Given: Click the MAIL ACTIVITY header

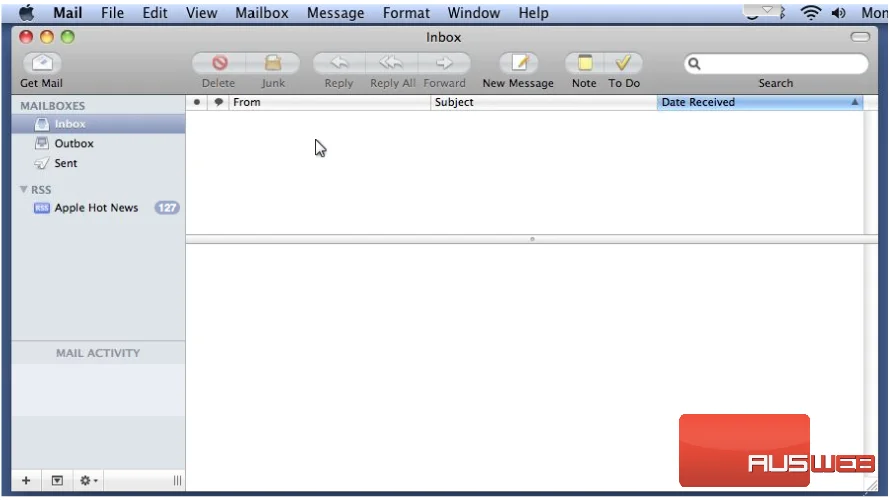Looking at the screenshot, I should click(98, 353).
